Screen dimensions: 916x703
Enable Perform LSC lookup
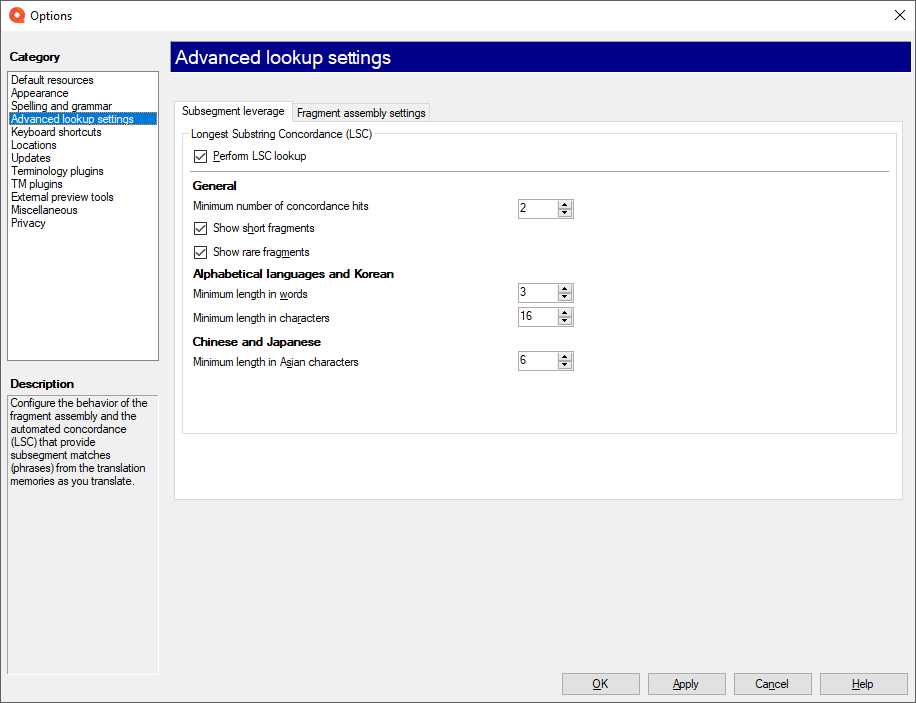[x=200, y=156]
